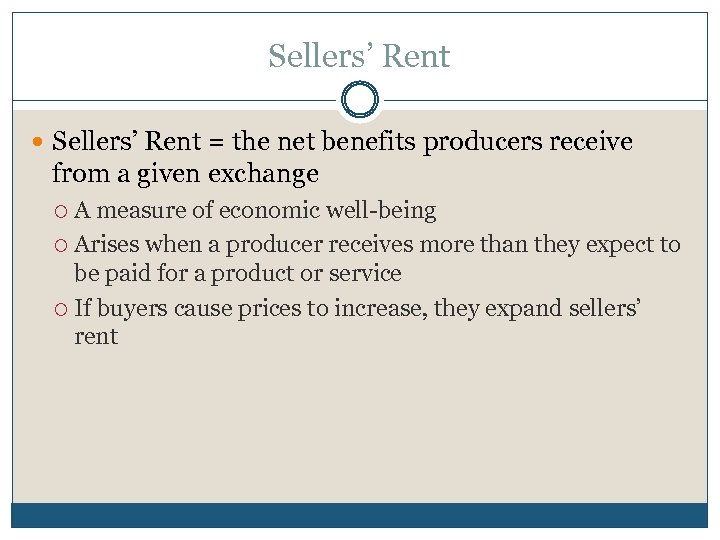Click the hollow bullet before 'A measure'

pos(61,211)
